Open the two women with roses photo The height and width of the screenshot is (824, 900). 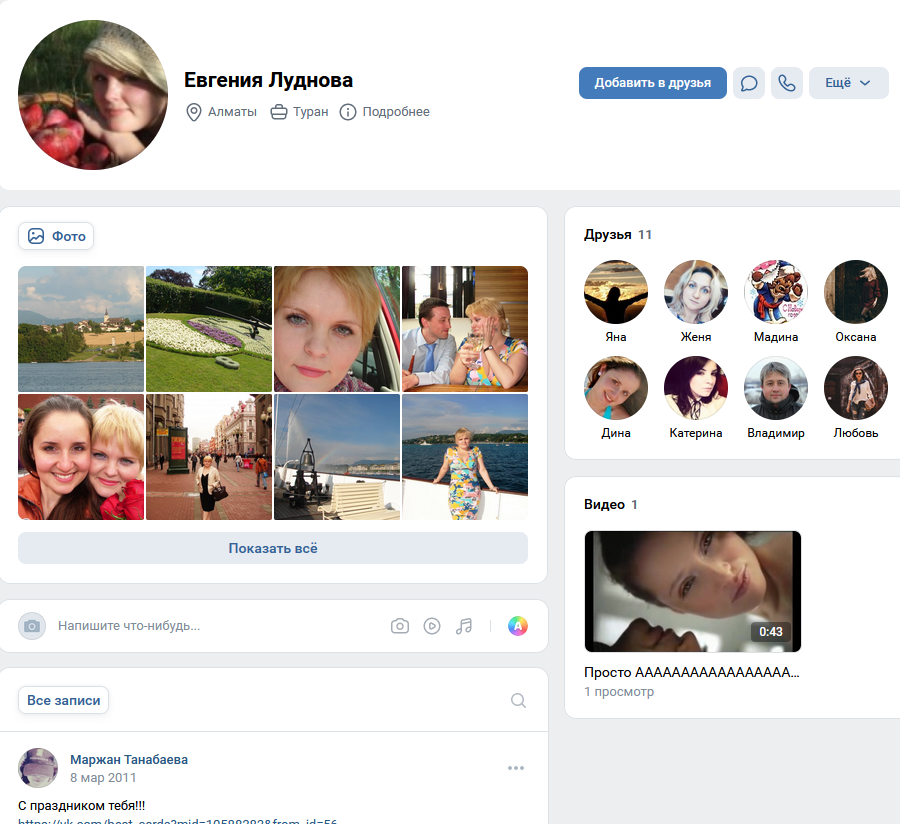(x=81, y=457)
